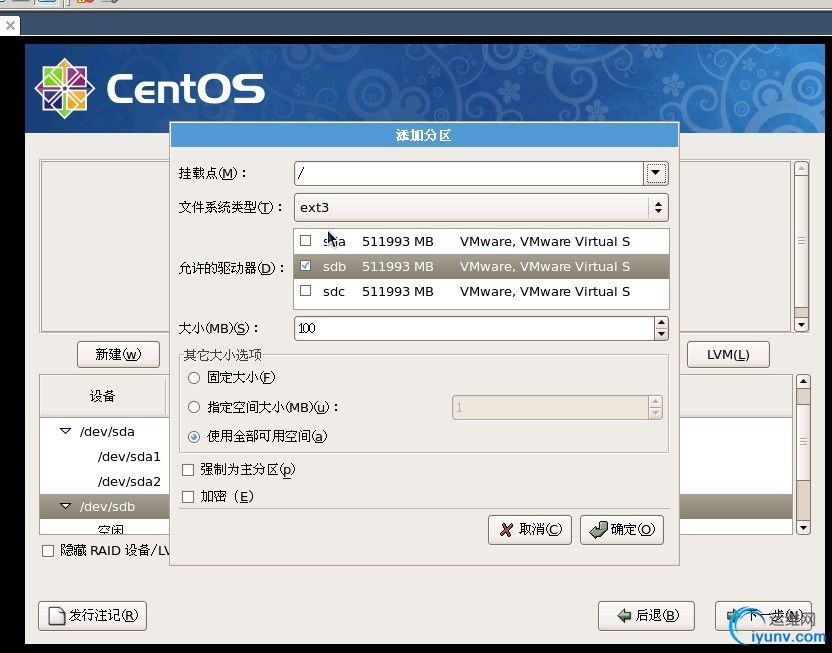Uncheck the sdb drive checkbox
This screenshot has width=832, height=653.
(x=306, y=266)
